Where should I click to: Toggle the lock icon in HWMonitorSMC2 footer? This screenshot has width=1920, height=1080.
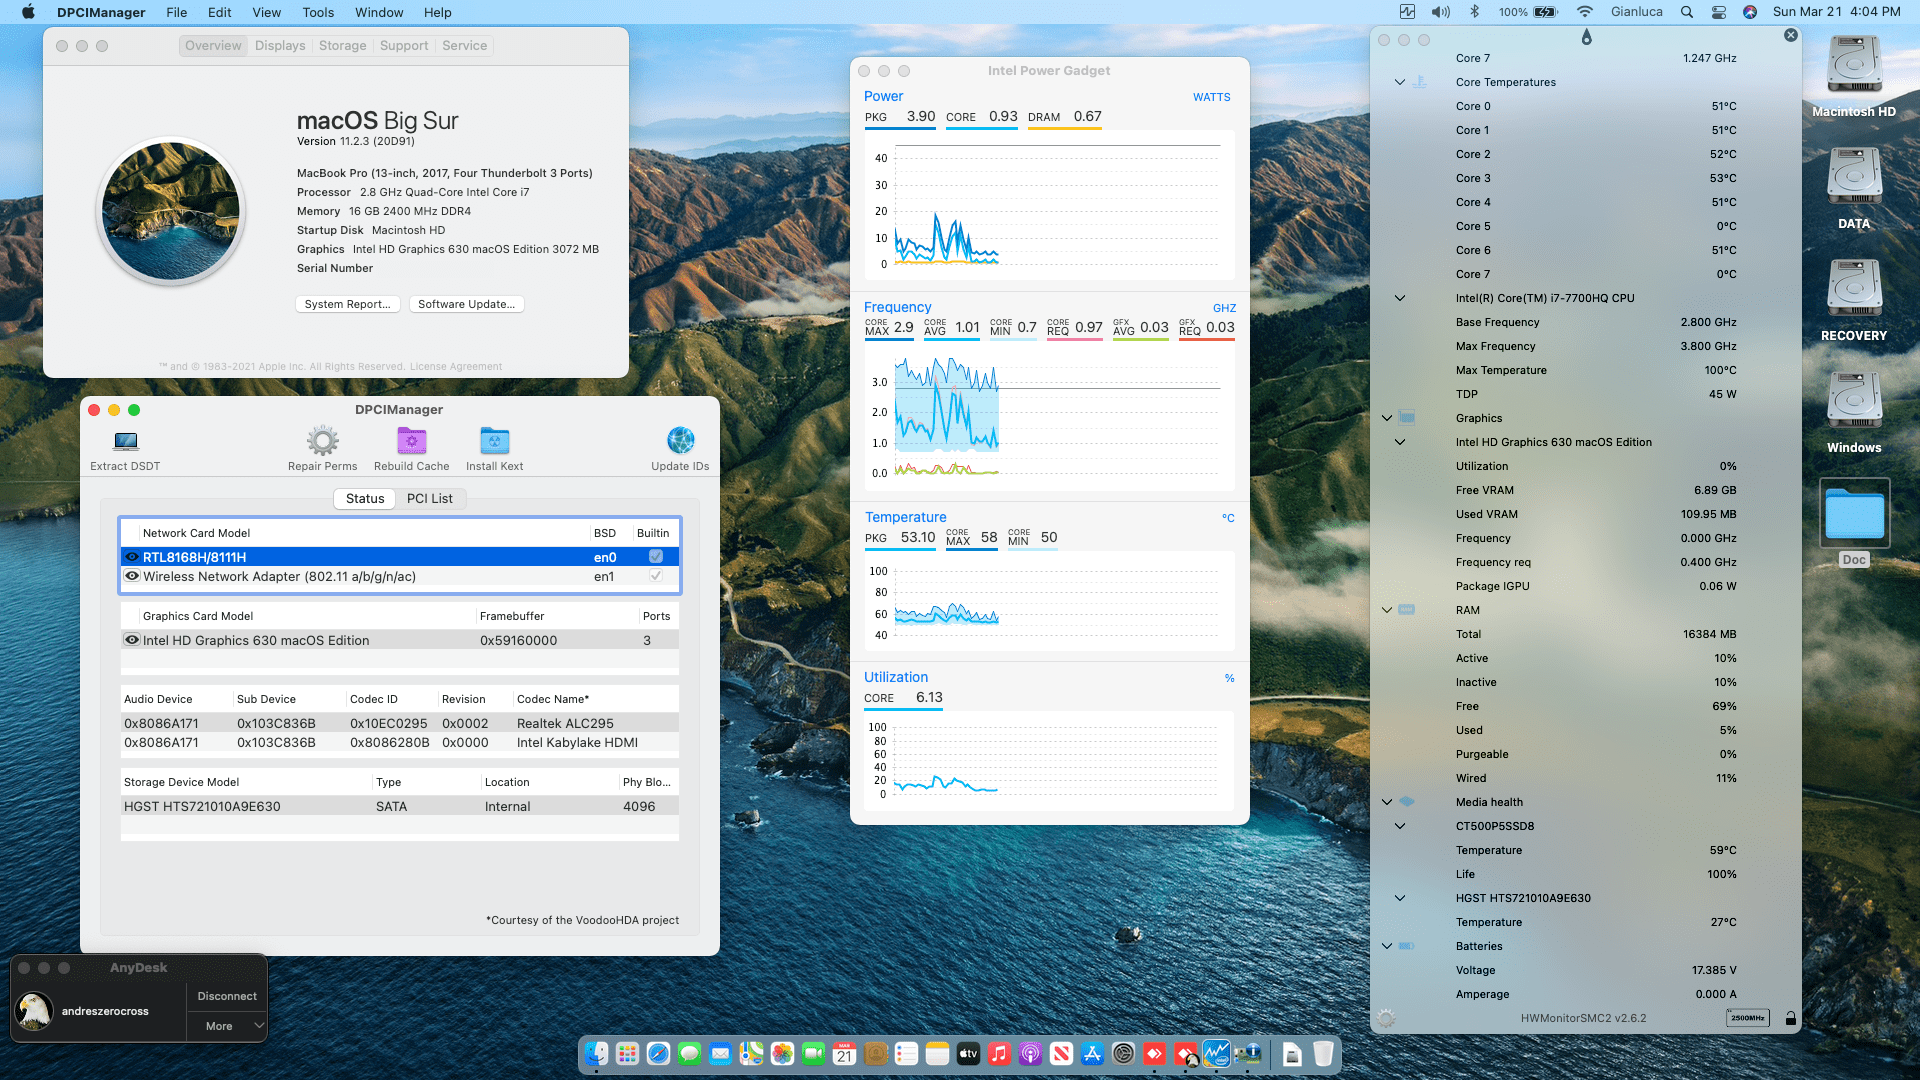click(1790, 1018)
